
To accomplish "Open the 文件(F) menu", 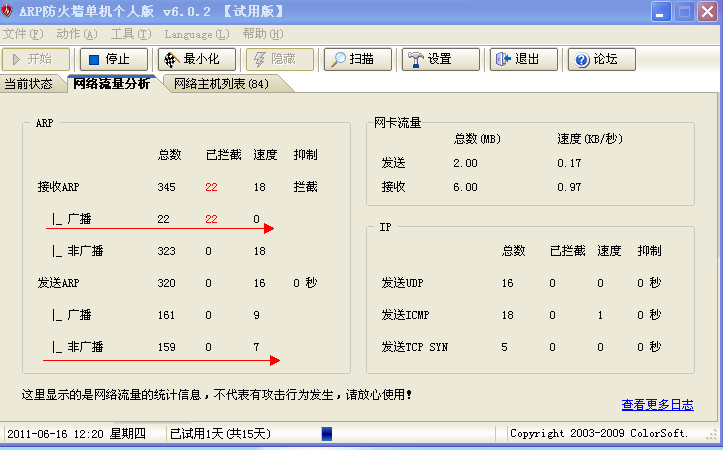I will pyautogui.click(x=23, y=34).
